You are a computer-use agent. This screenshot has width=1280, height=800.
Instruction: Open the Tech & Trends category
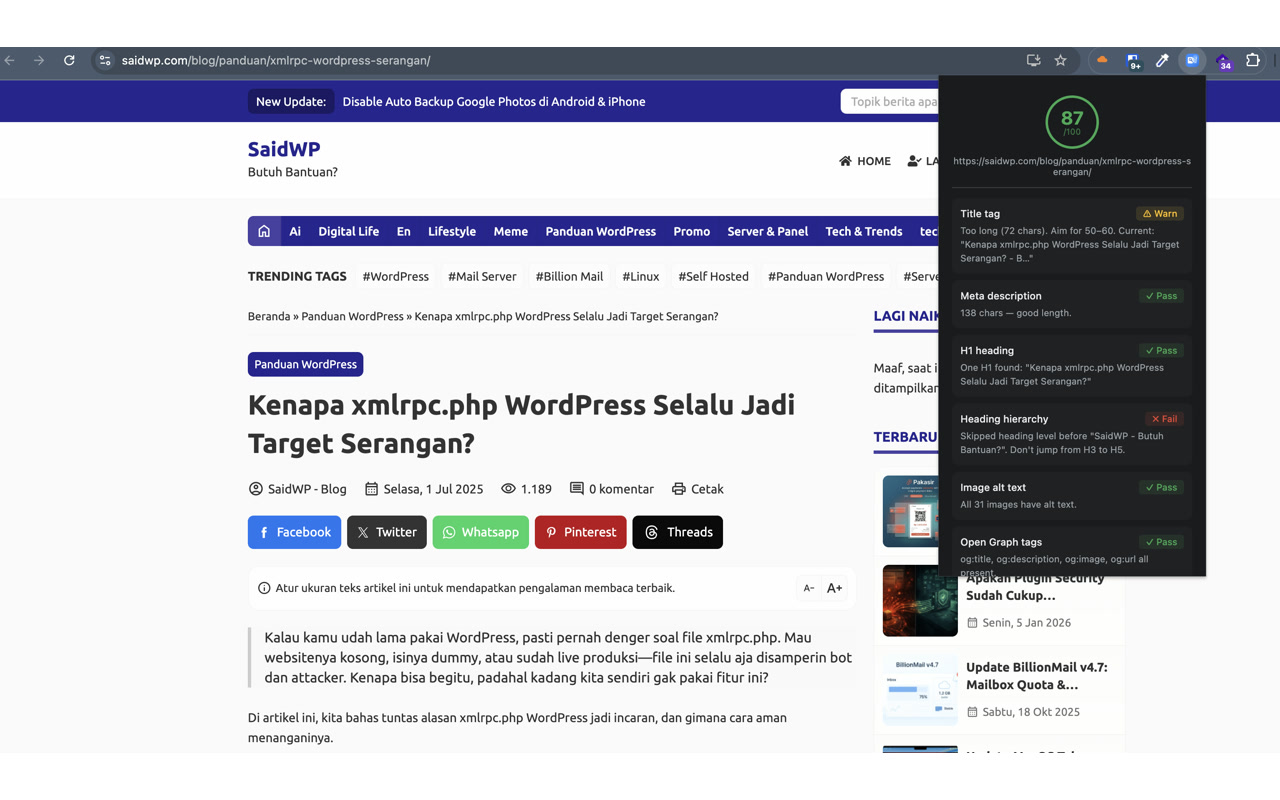click(864, 231)
